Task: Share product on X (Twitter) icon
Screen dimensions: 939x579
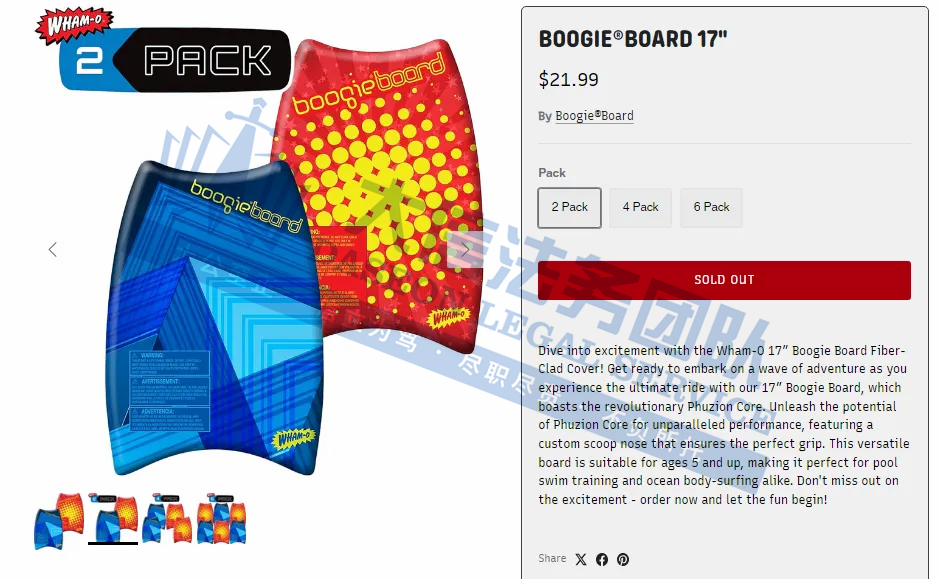Action: (581, 559)
